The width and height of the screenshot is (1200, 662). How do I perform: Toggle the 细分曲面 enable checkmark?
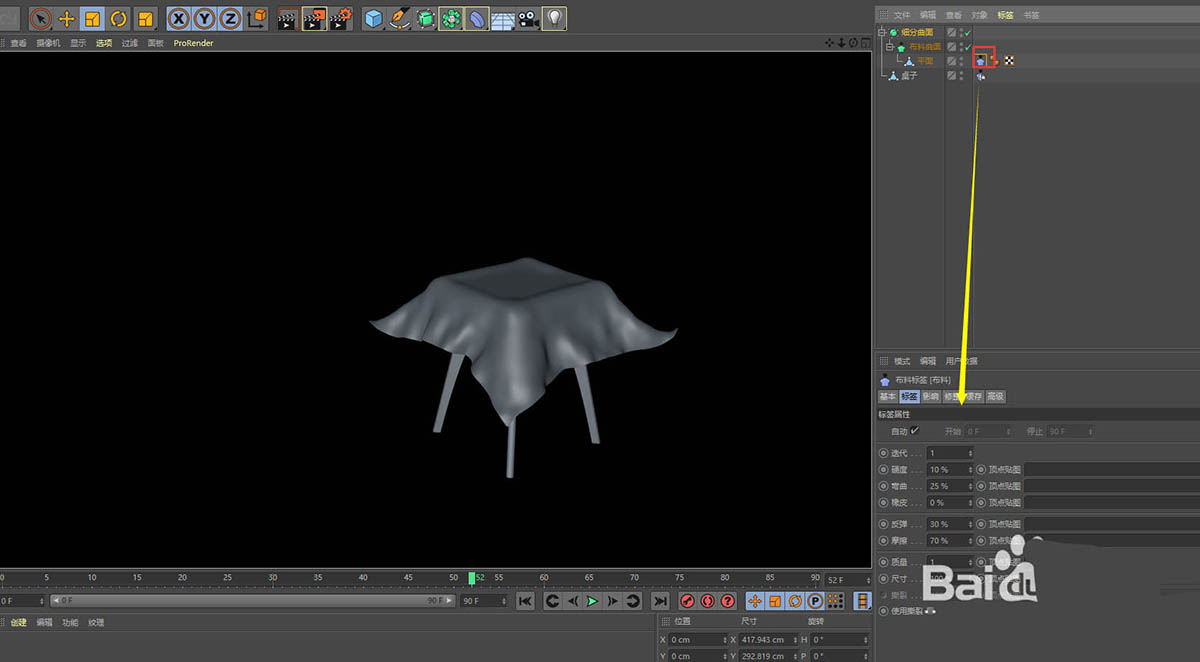(x=967, y=33)
